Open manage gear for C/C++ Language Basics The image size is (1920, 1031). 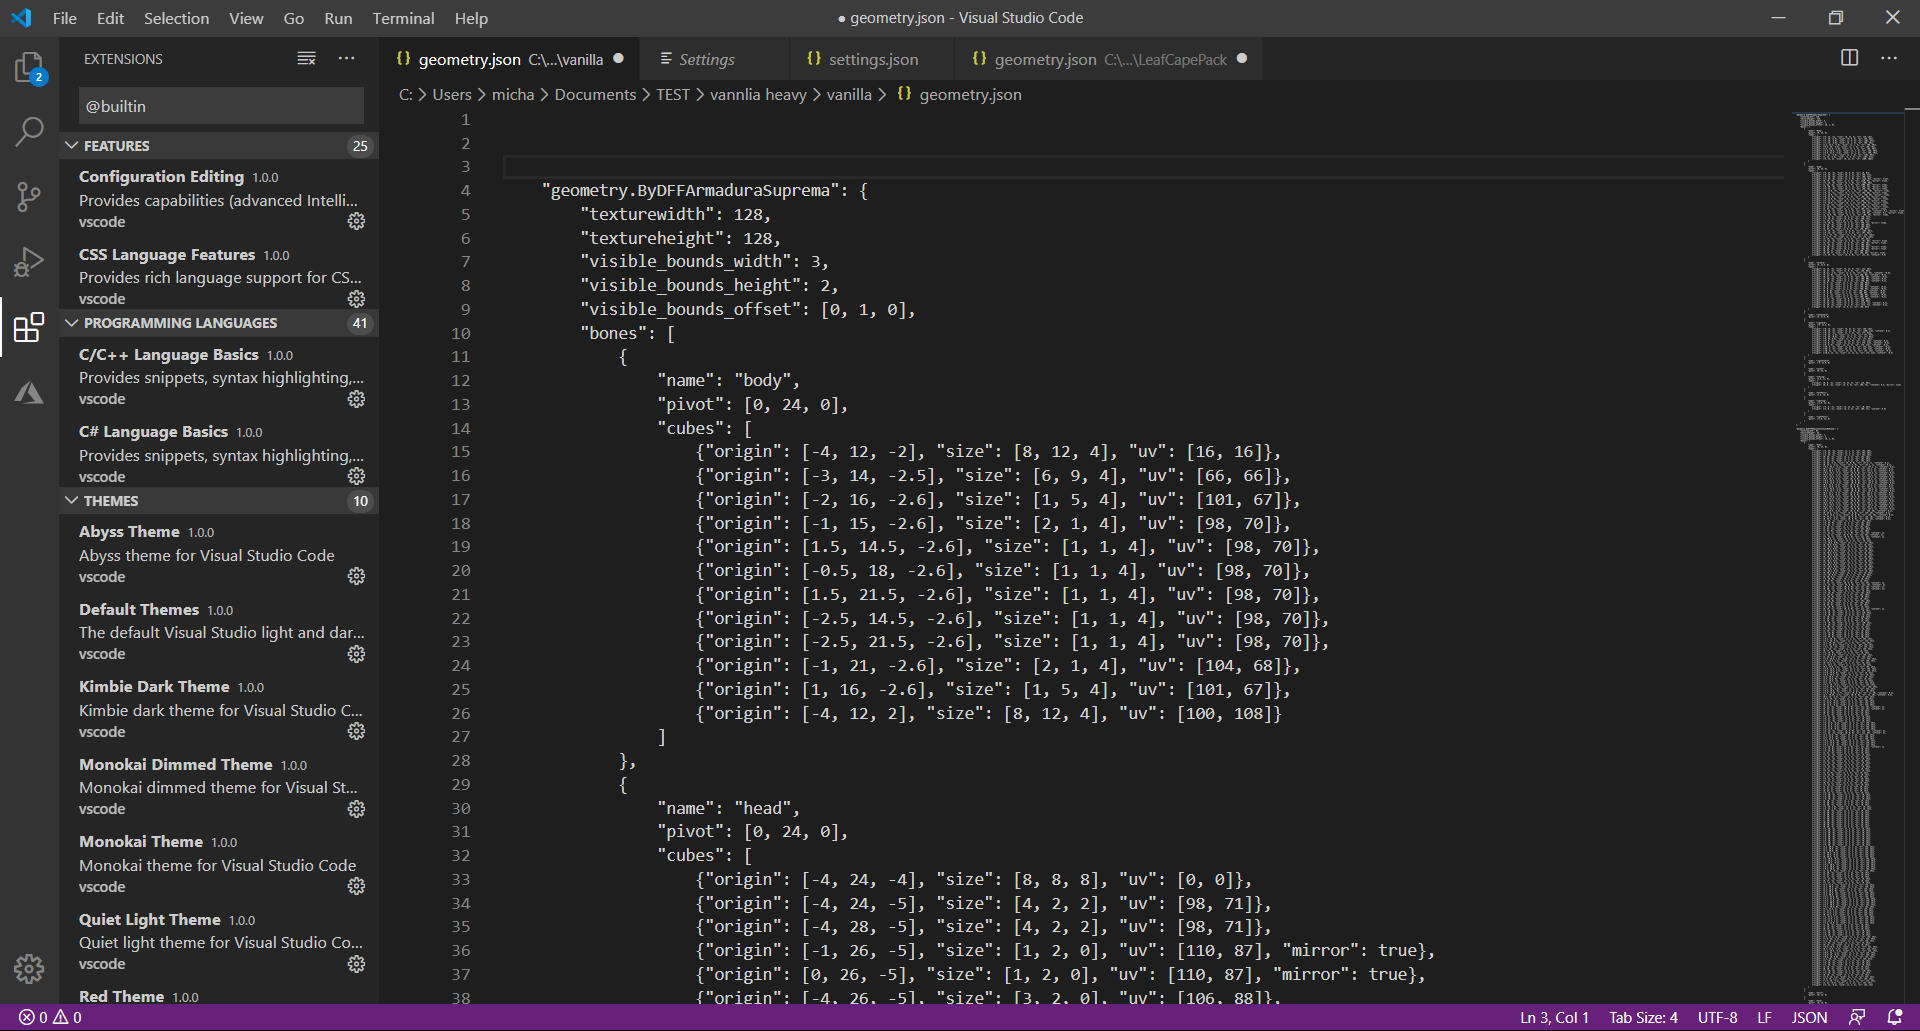(356, 399)
